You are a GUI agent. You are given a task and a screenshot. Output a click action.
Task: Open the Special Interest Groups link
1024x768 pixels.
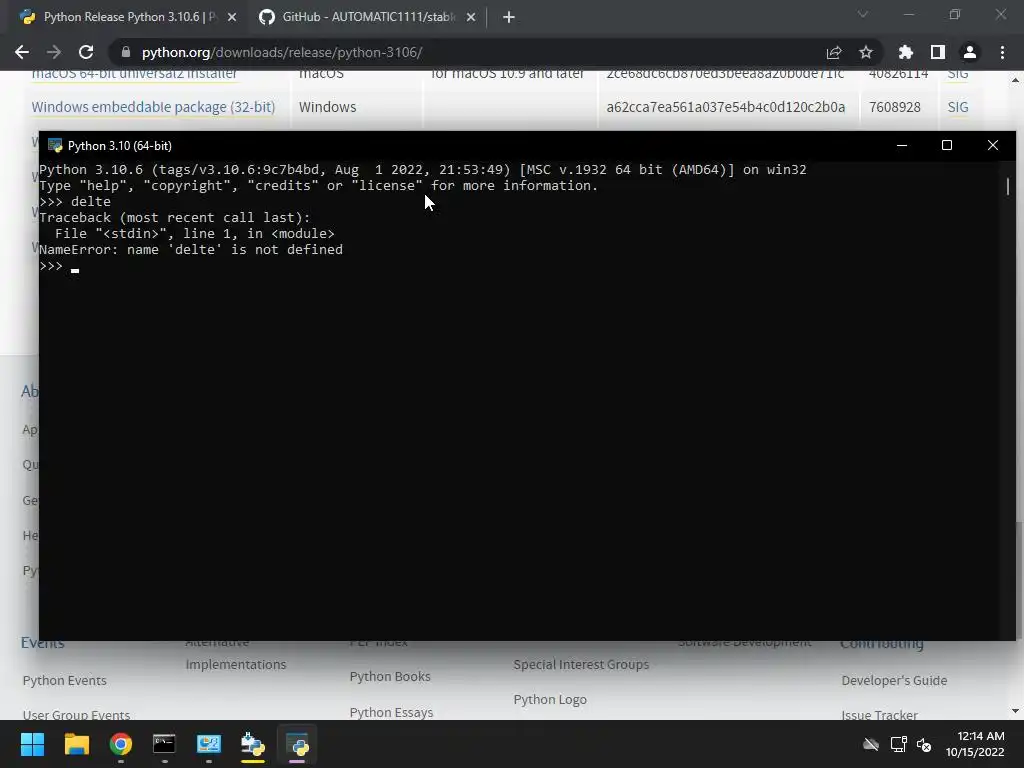tap(581, 665)
